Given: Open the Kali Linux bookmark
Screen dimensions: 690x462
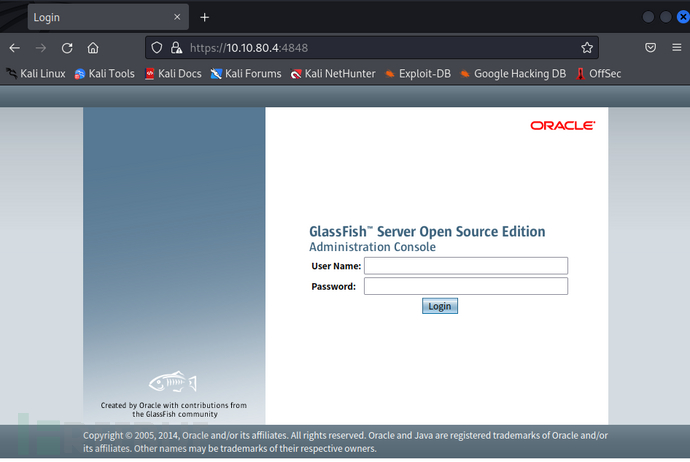Looking at the screenshot, I should (36, 73).
